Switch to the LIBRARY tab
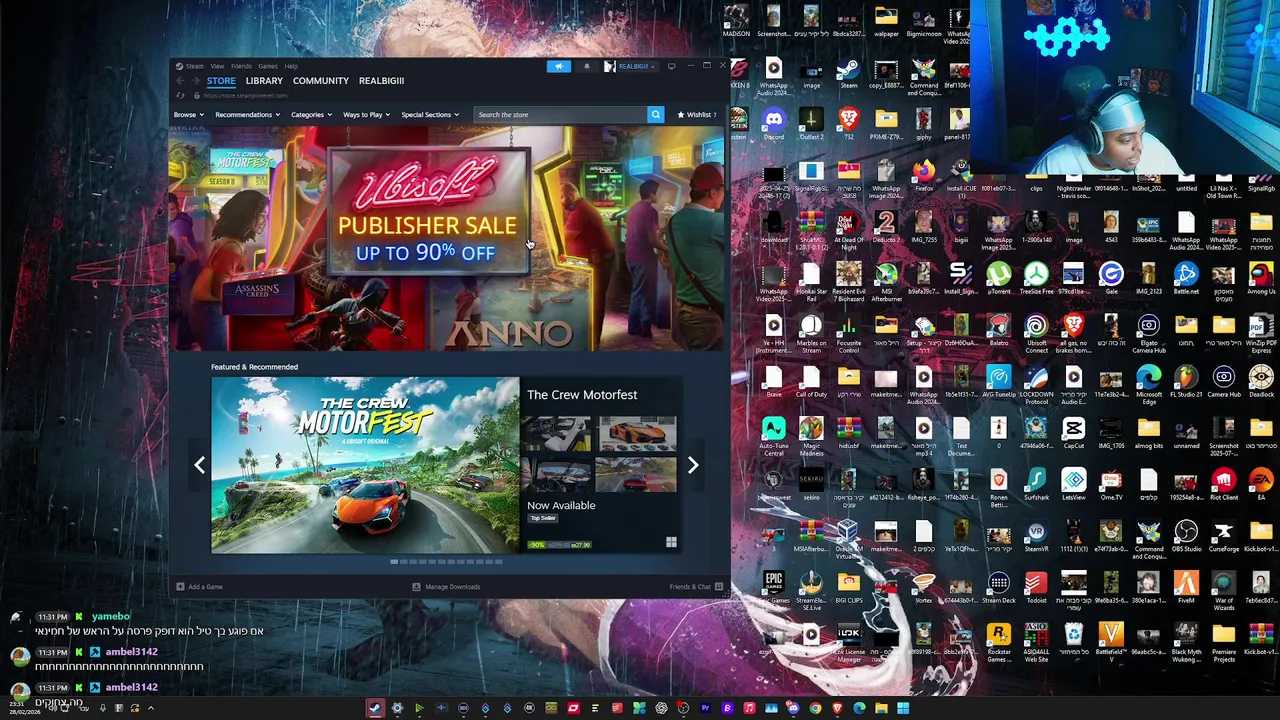1280x720 pixels. 264,81
